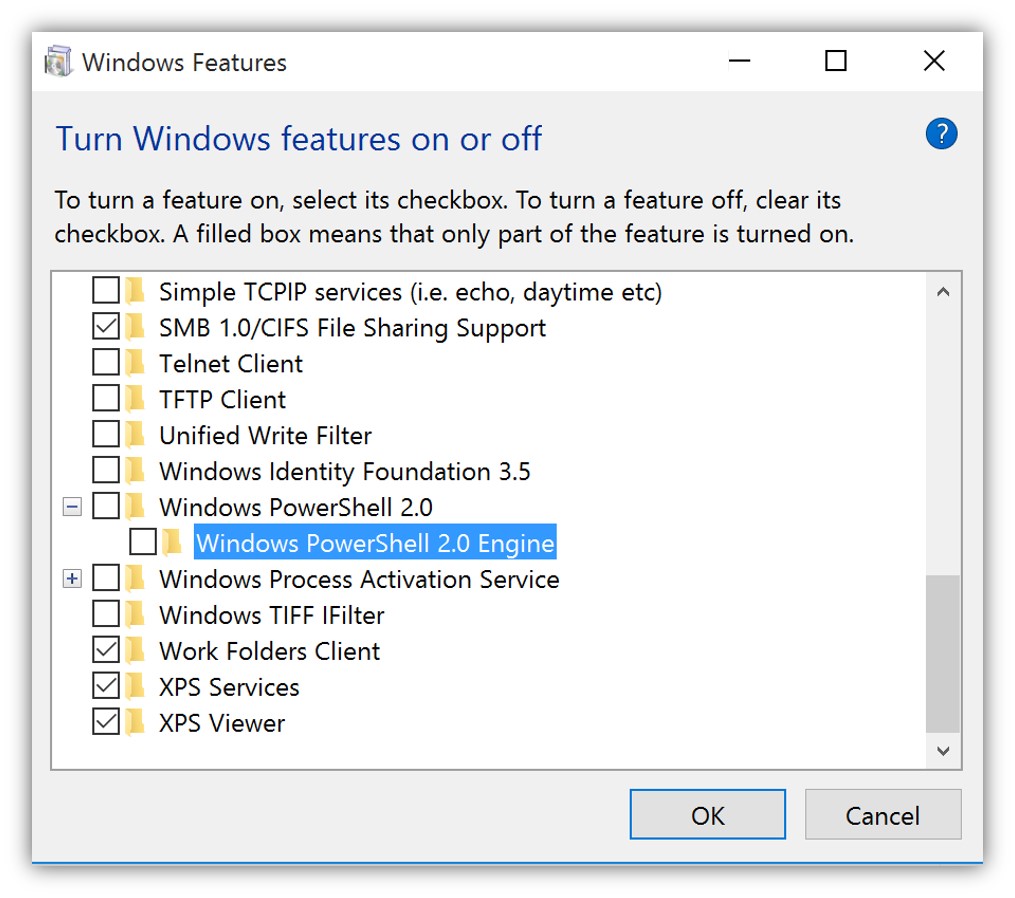
Task: Click the vertical scrollbar thumb
Action: click(x=943, y=654)
